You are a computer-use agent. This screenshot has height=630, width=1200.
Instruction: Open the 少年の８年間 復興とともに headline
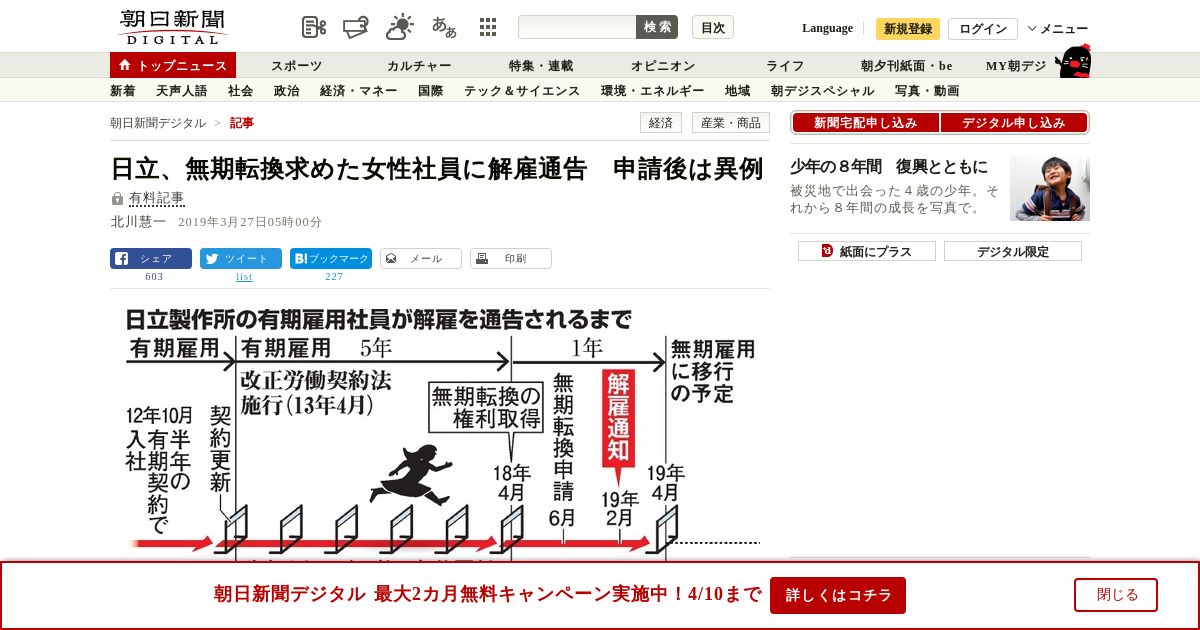click(889, 167)
